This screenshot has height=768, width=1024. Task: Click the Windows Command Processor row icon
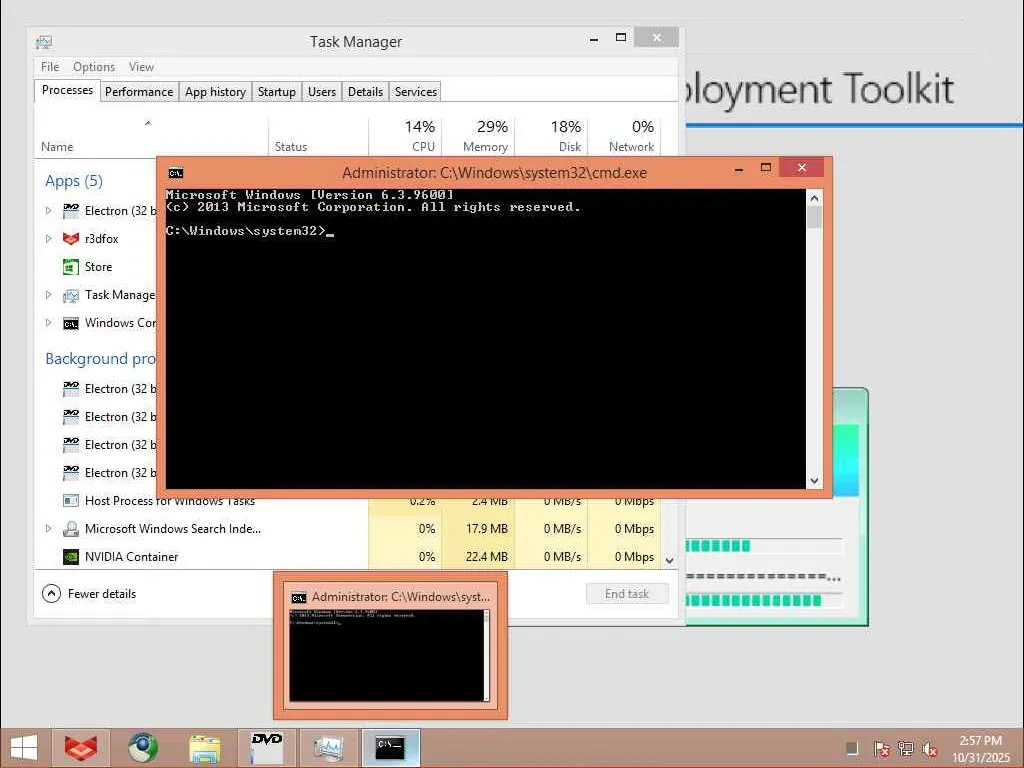click(x=71, y=323)
